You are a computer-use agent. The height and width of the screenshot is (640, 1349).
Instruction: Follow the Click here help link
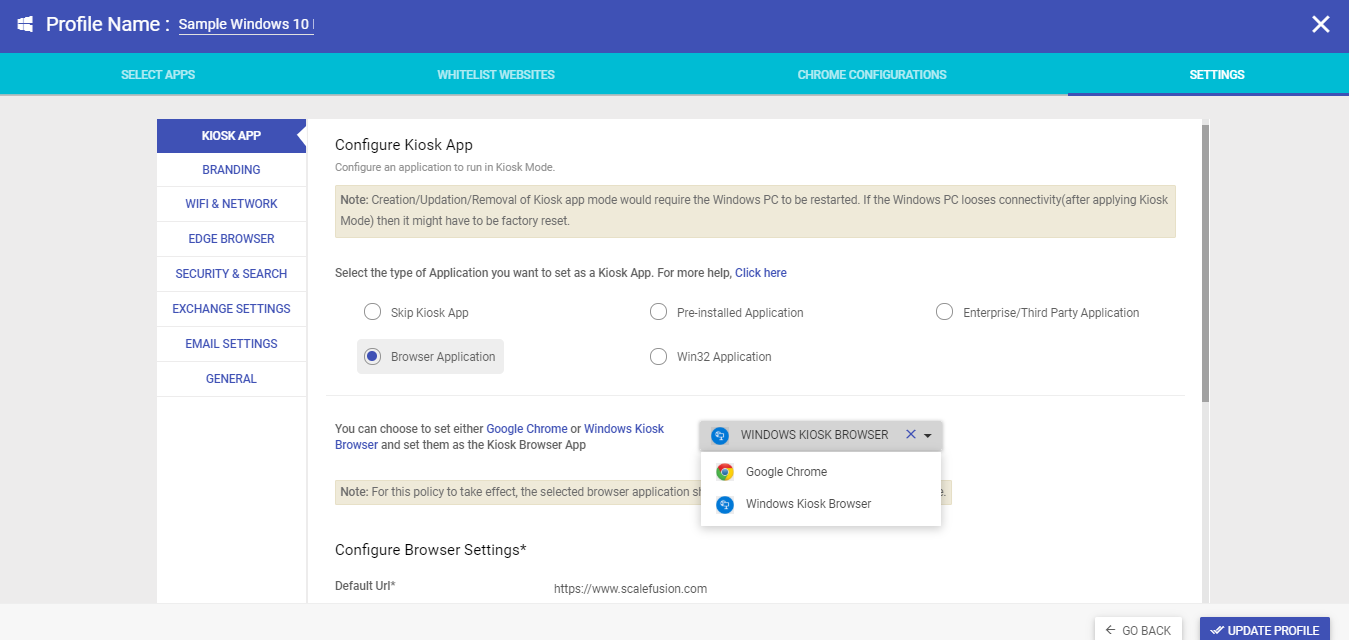[x=761, y=273]
